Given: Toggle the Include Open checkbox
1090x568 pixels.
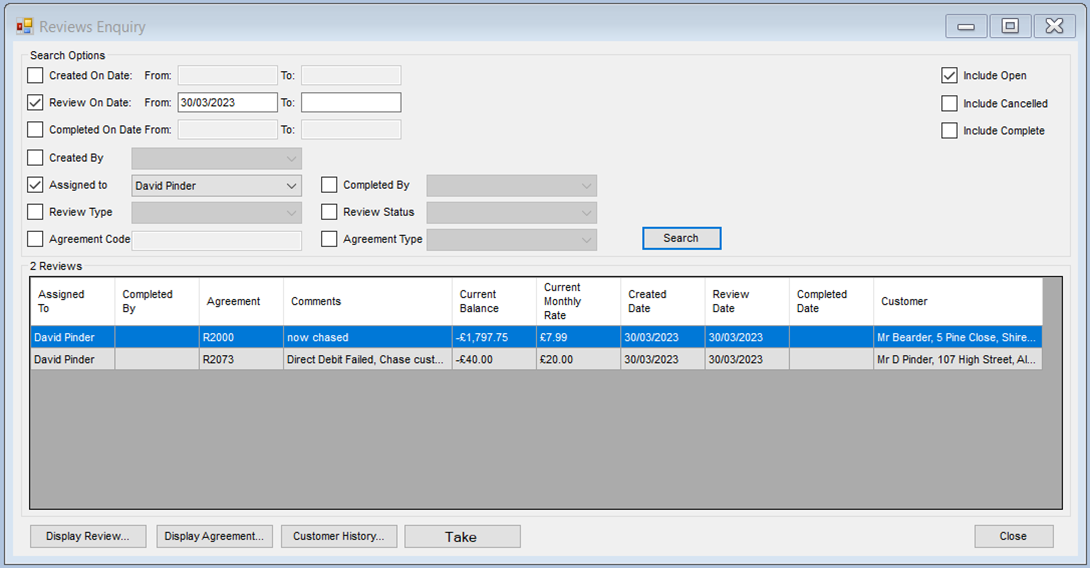Looking at the screenshot, I should click(x=949, y=75).
